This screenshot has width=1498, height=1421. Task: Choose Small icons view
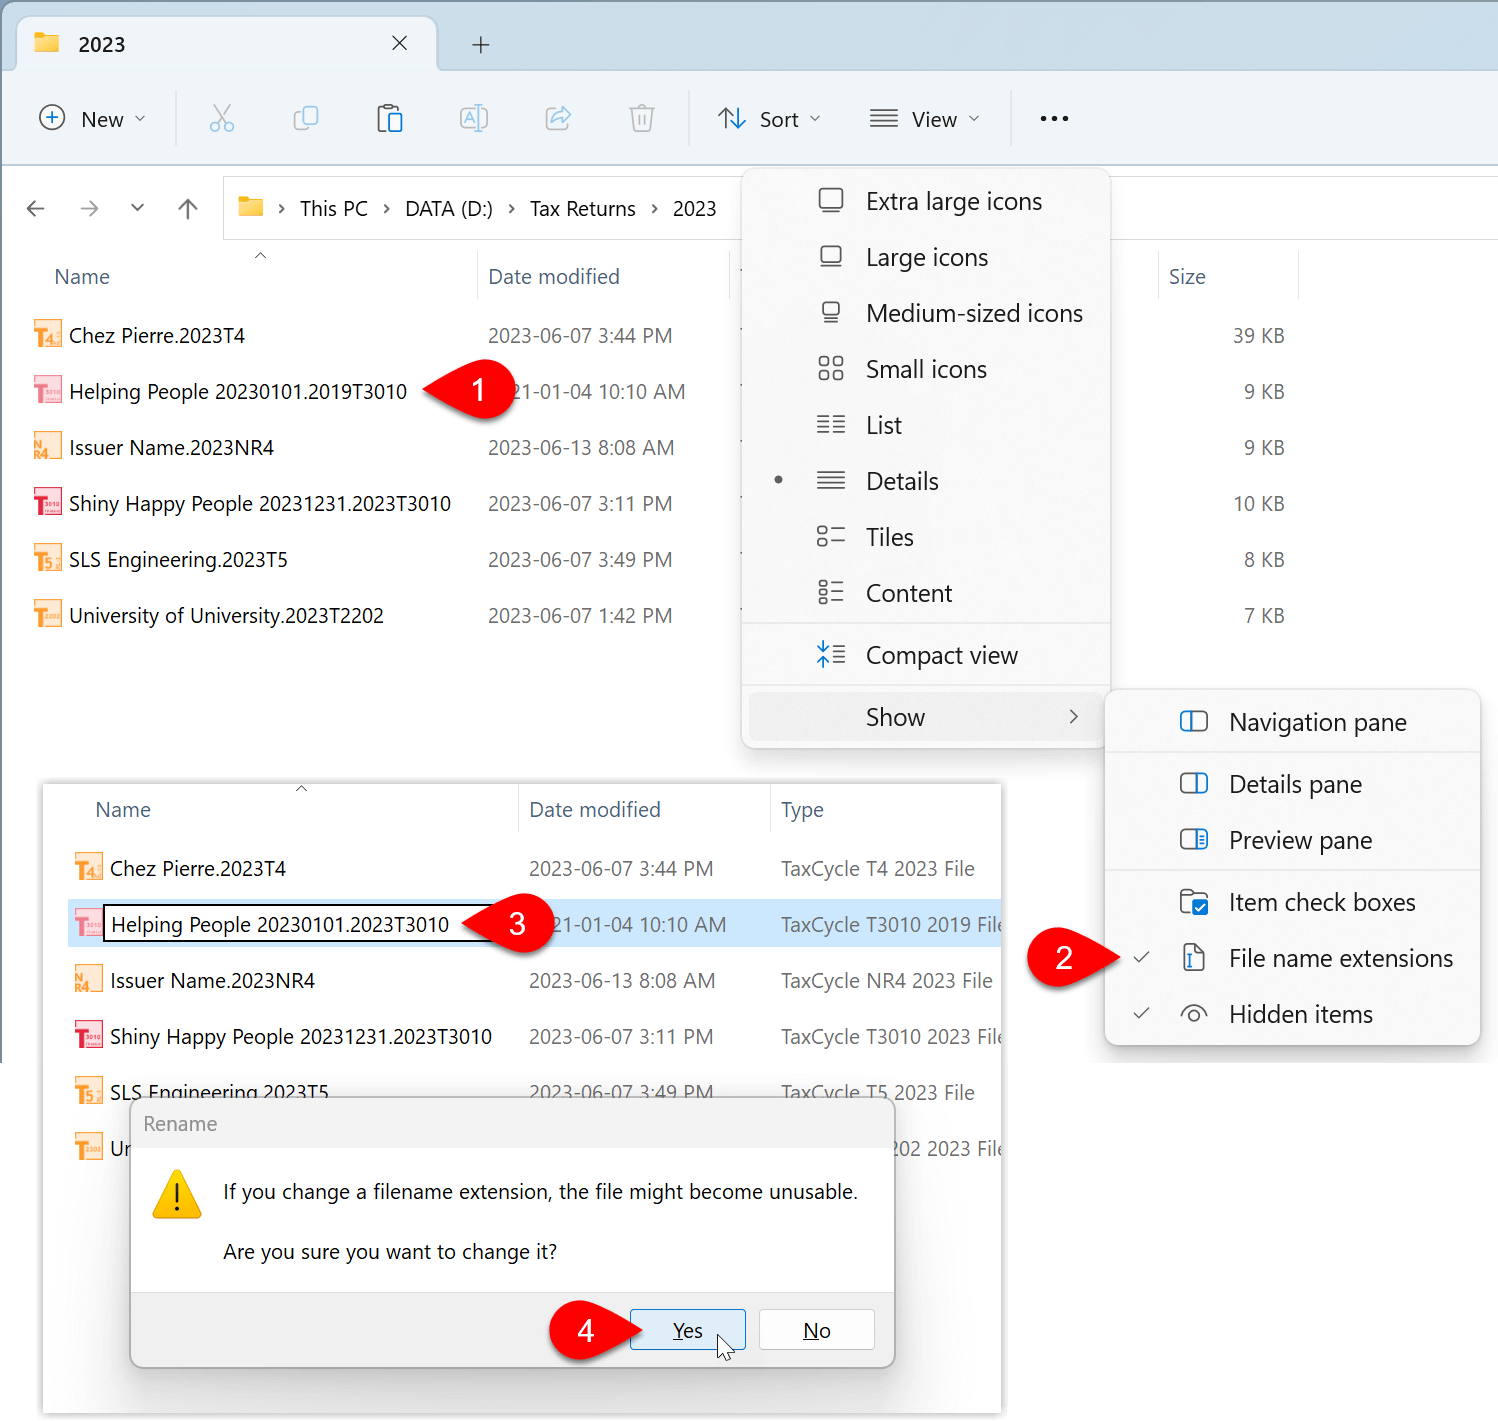(926, 369)
